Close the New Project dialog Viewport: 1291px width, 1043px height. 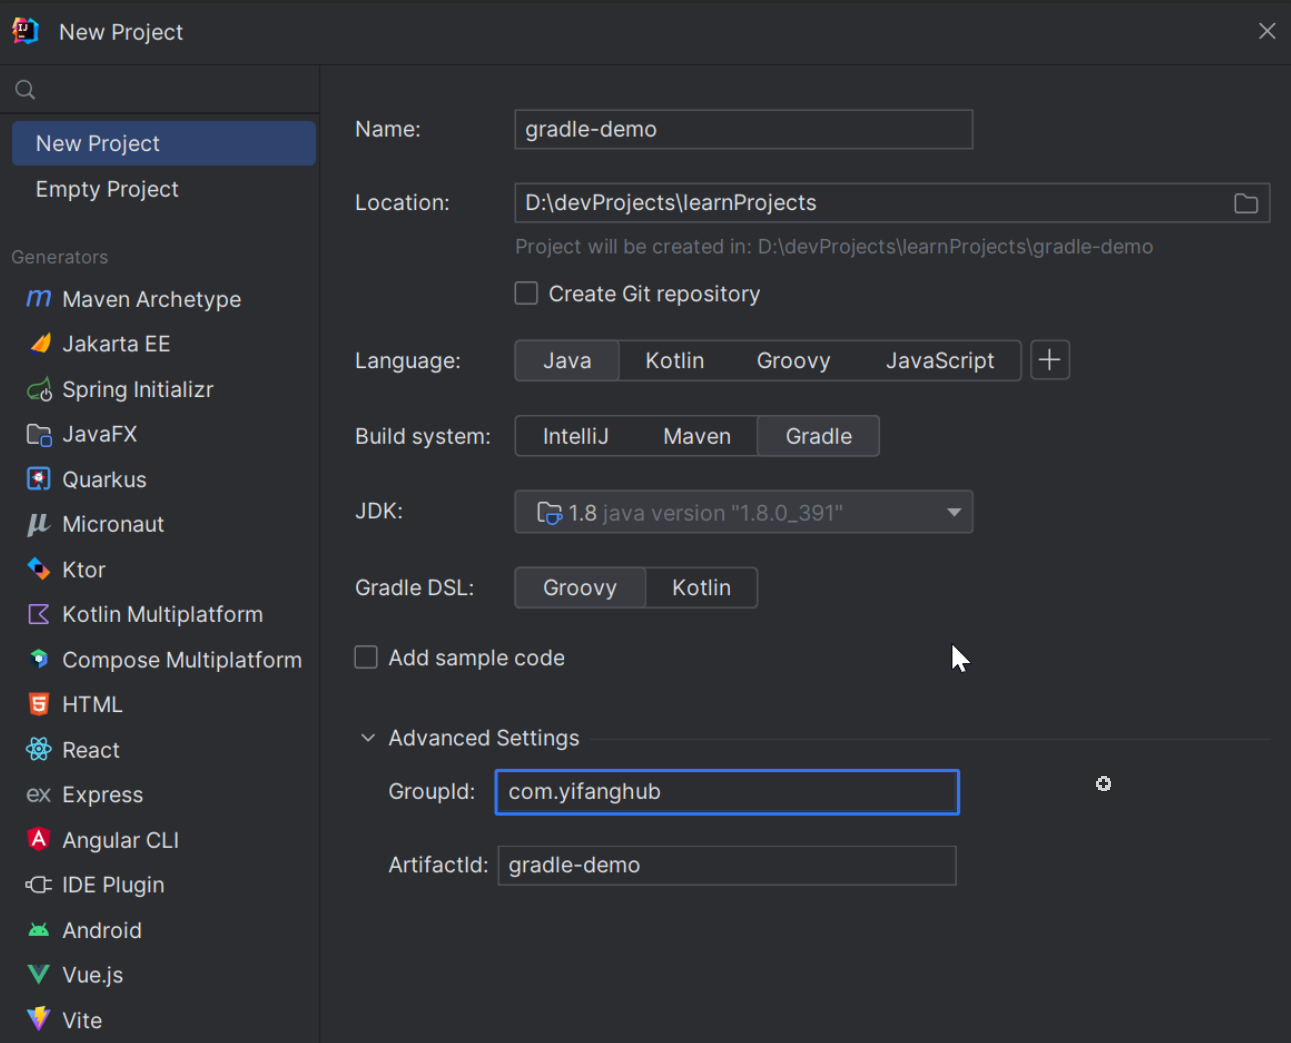click(1267, 31)
